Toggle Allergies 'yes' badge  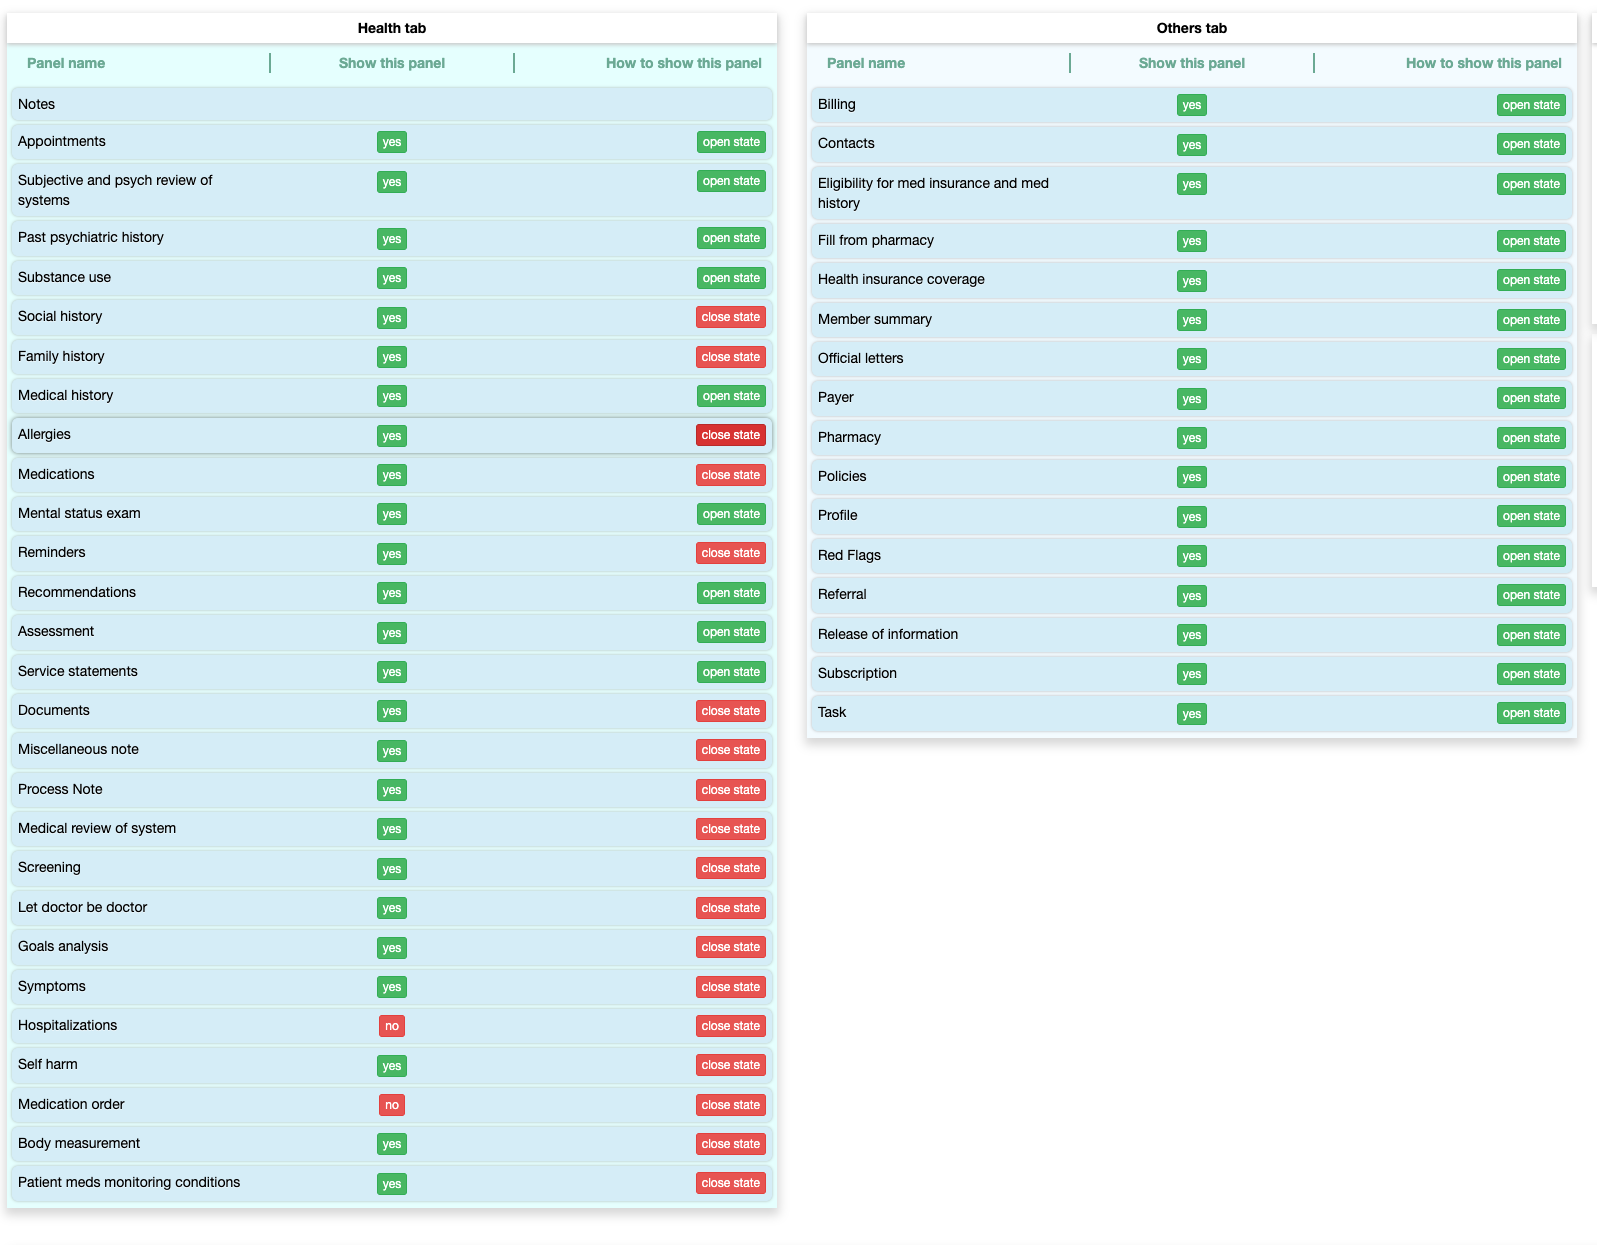[392, 436]
